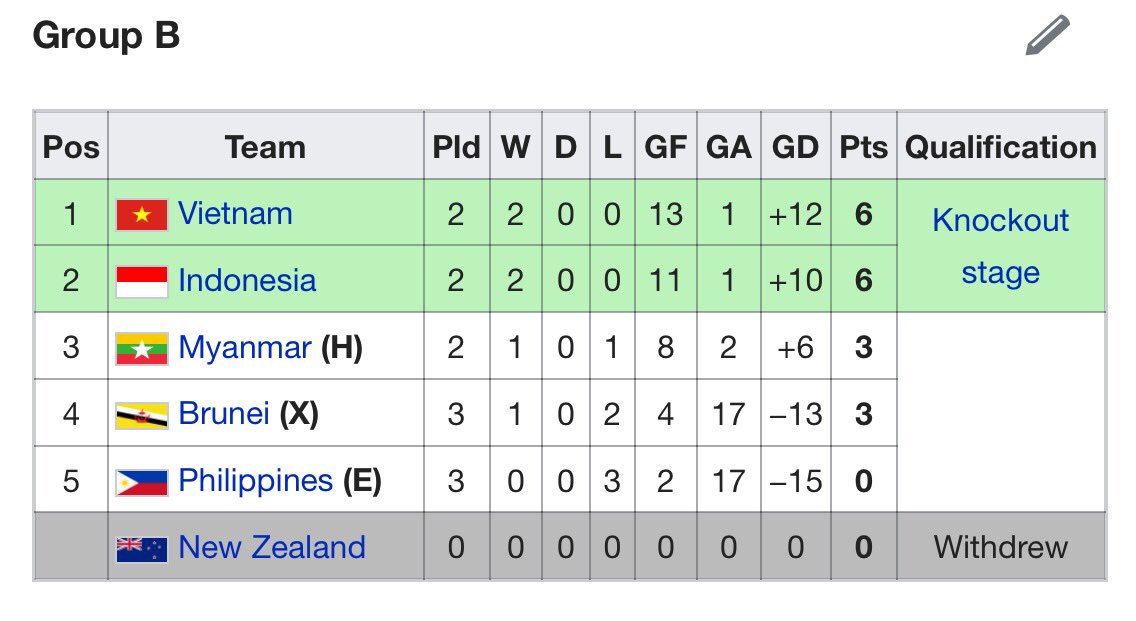Open the New Zealand team link
The width and height of the screenshot is (1136, 621).
(272, 547)
